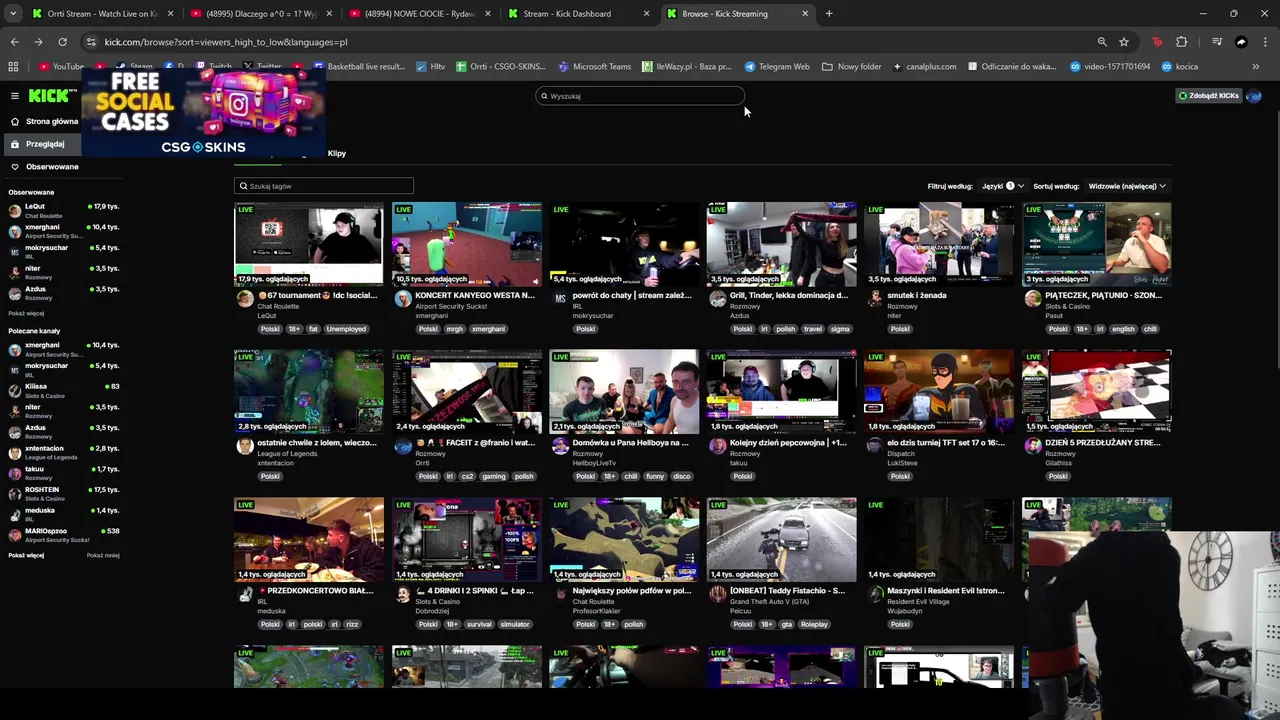
Task: Click the simulator tag under Dobrodziej stream
Action: point(514,624)
